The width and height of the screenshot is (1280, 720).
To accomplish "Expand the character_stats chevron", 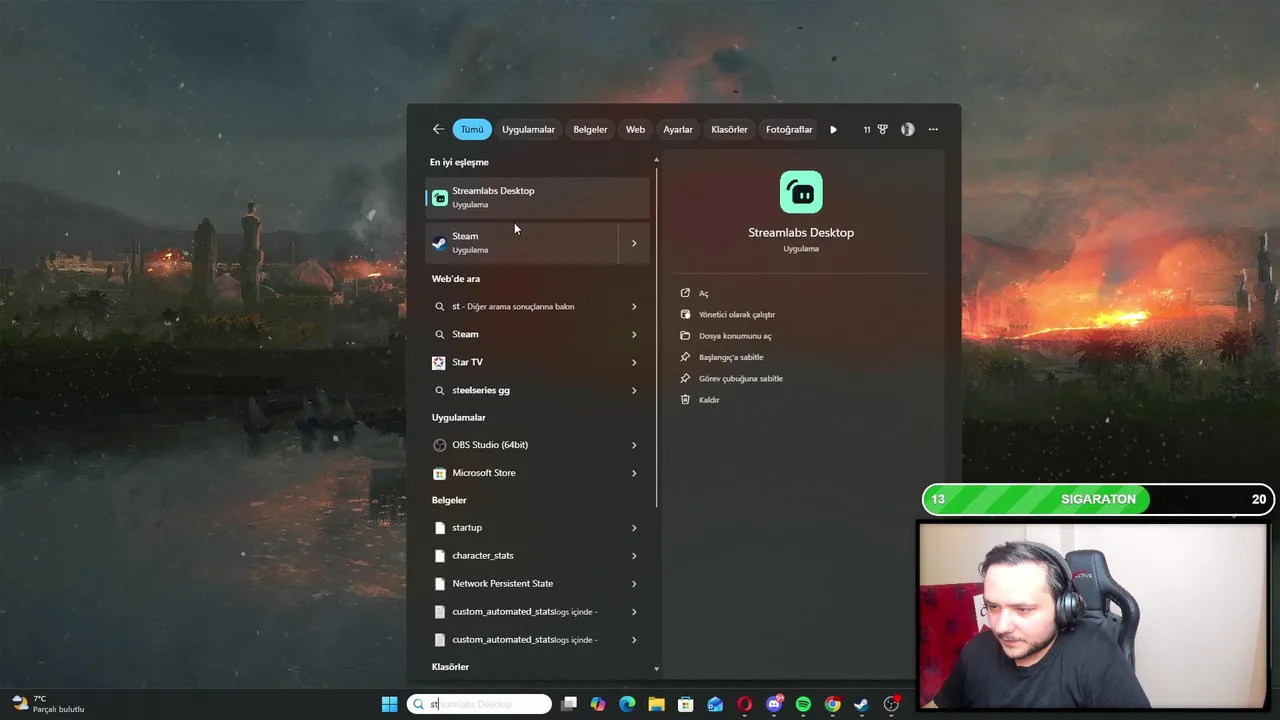I will pos(634,555).
